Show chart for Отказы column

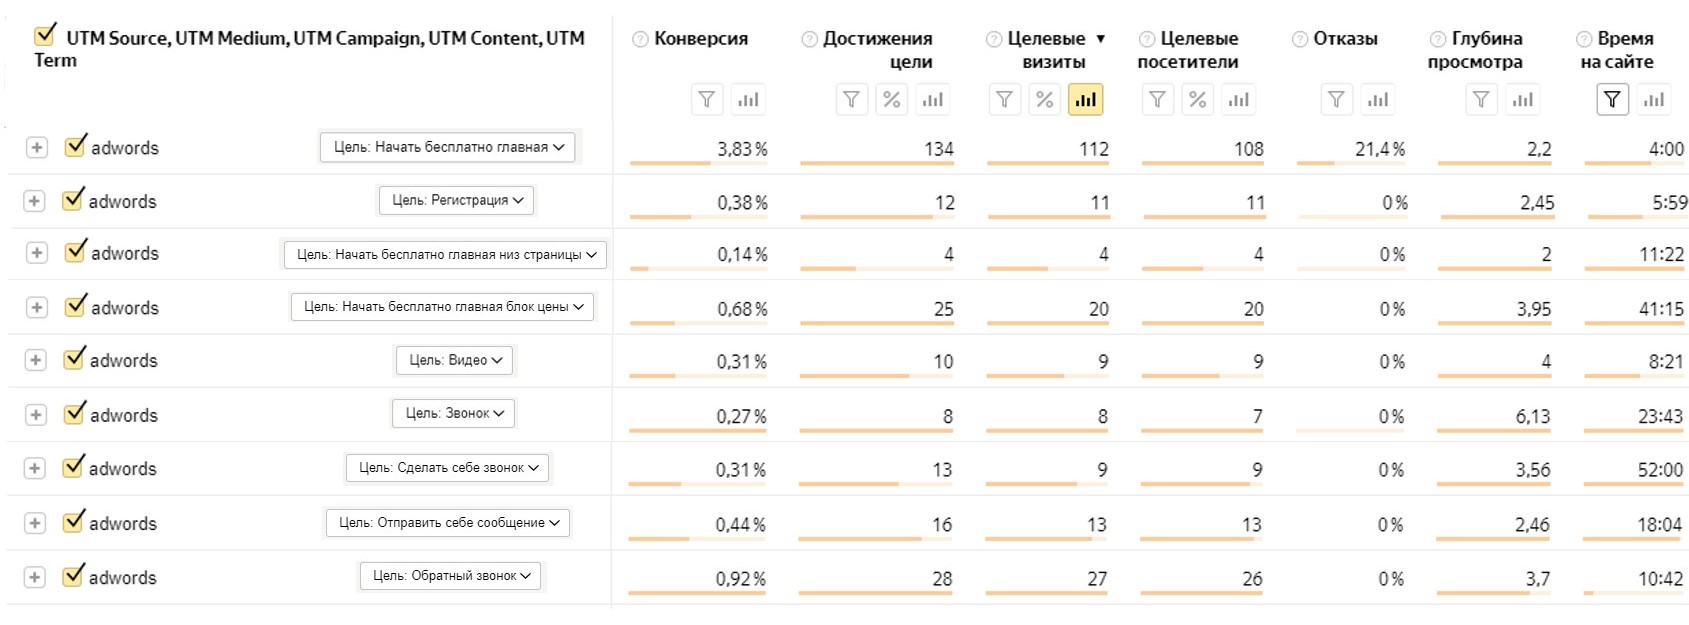(x=1378, y=99)
